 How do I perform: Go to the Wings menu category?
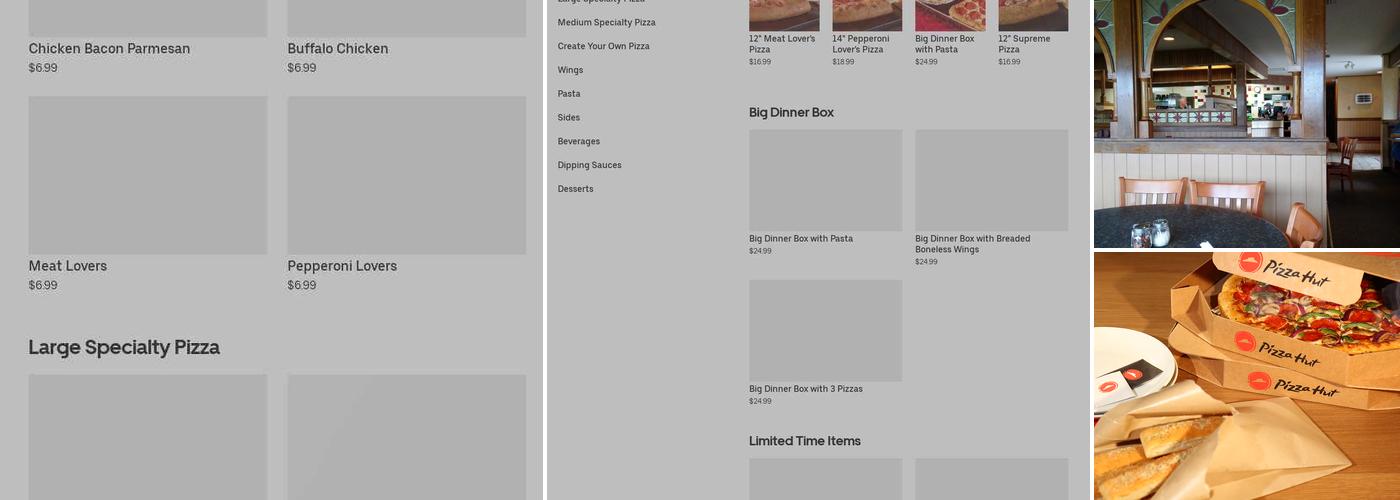coord(570,70)
